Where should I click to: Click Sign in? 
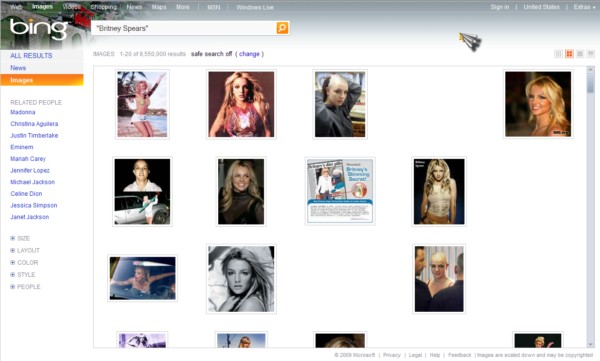500,7
